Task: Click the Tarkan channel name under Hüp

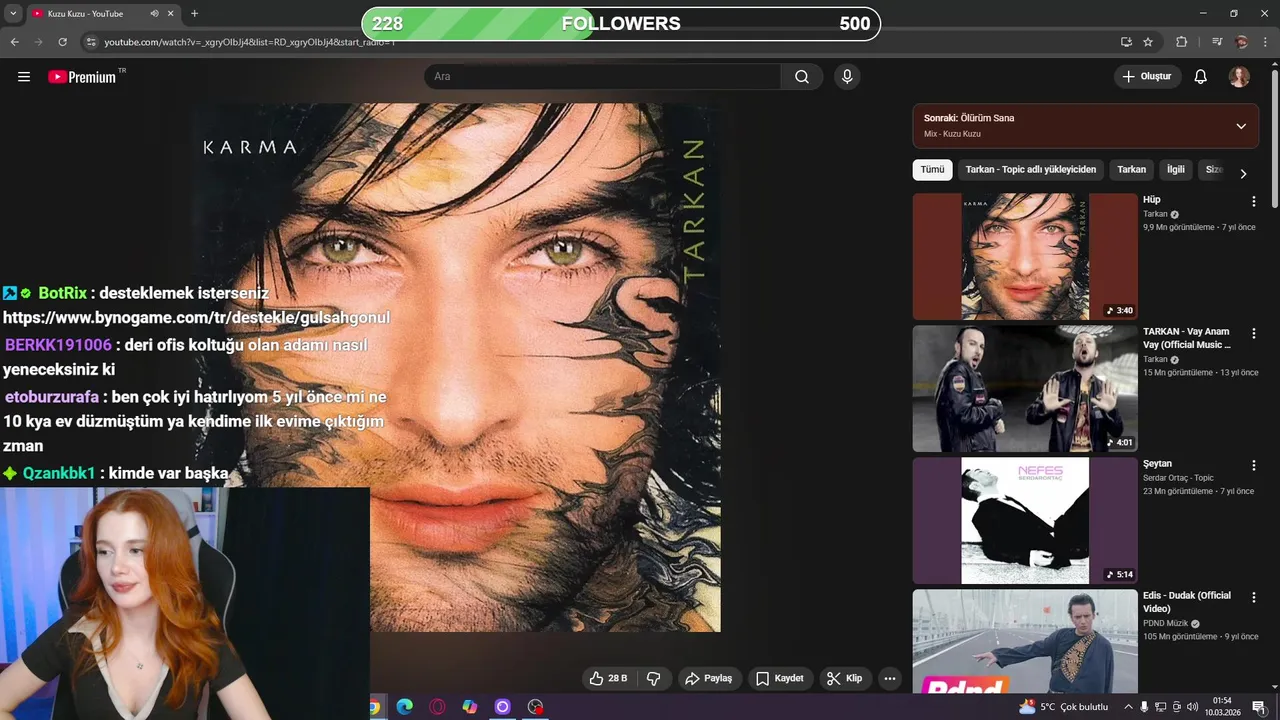Action: pyautogui.click(x=1155, y=214)
